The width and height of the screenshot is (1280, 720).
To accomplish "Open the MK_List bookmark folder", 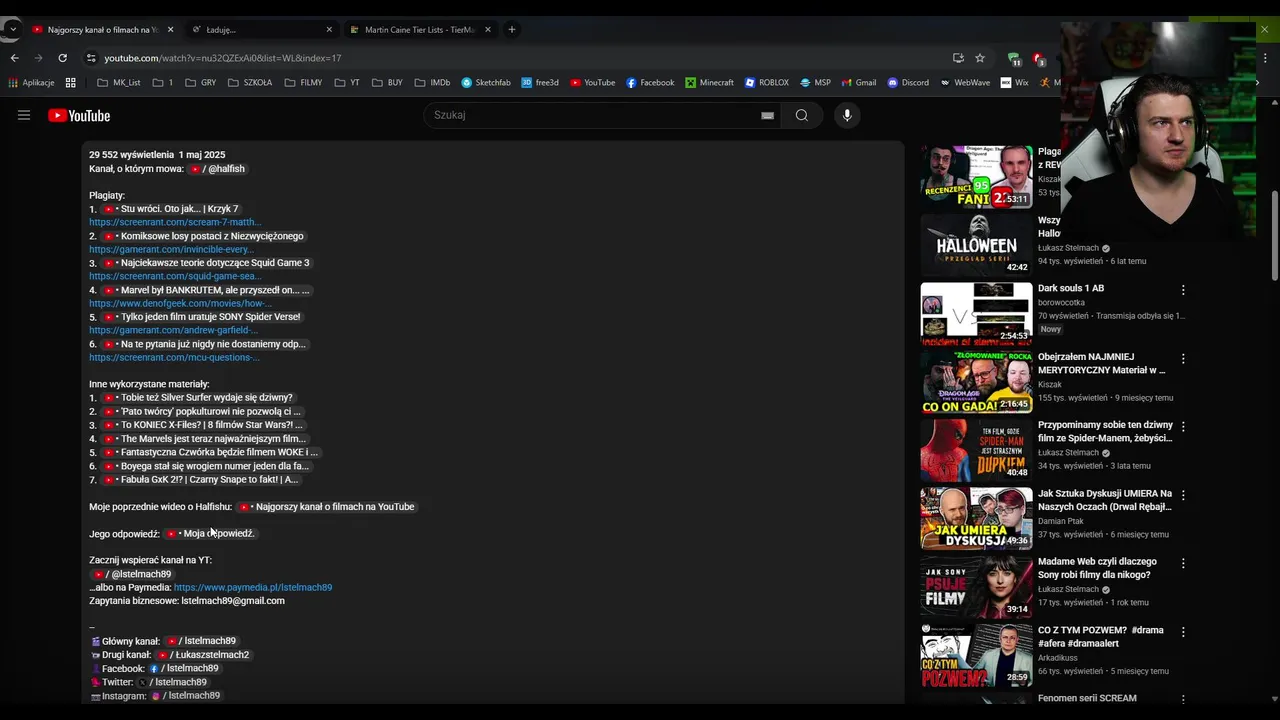I will point(118,83).
